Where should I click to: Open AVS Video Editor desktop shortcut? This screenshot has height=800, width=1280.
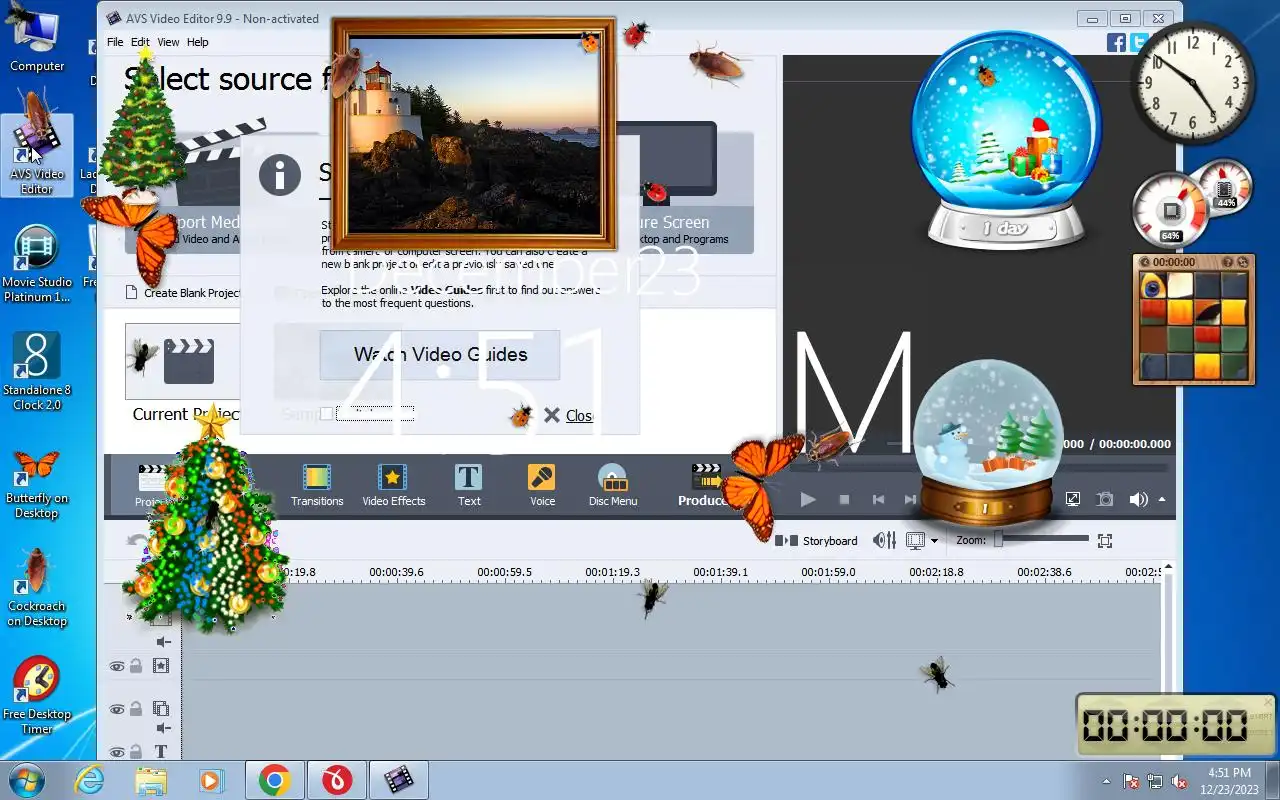(x=37, y=155)
